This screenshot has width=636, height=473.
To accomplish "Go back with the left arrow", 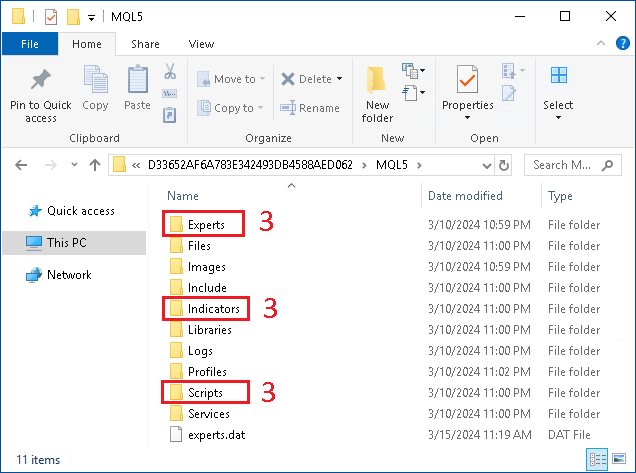I will (x=21, y=165).
